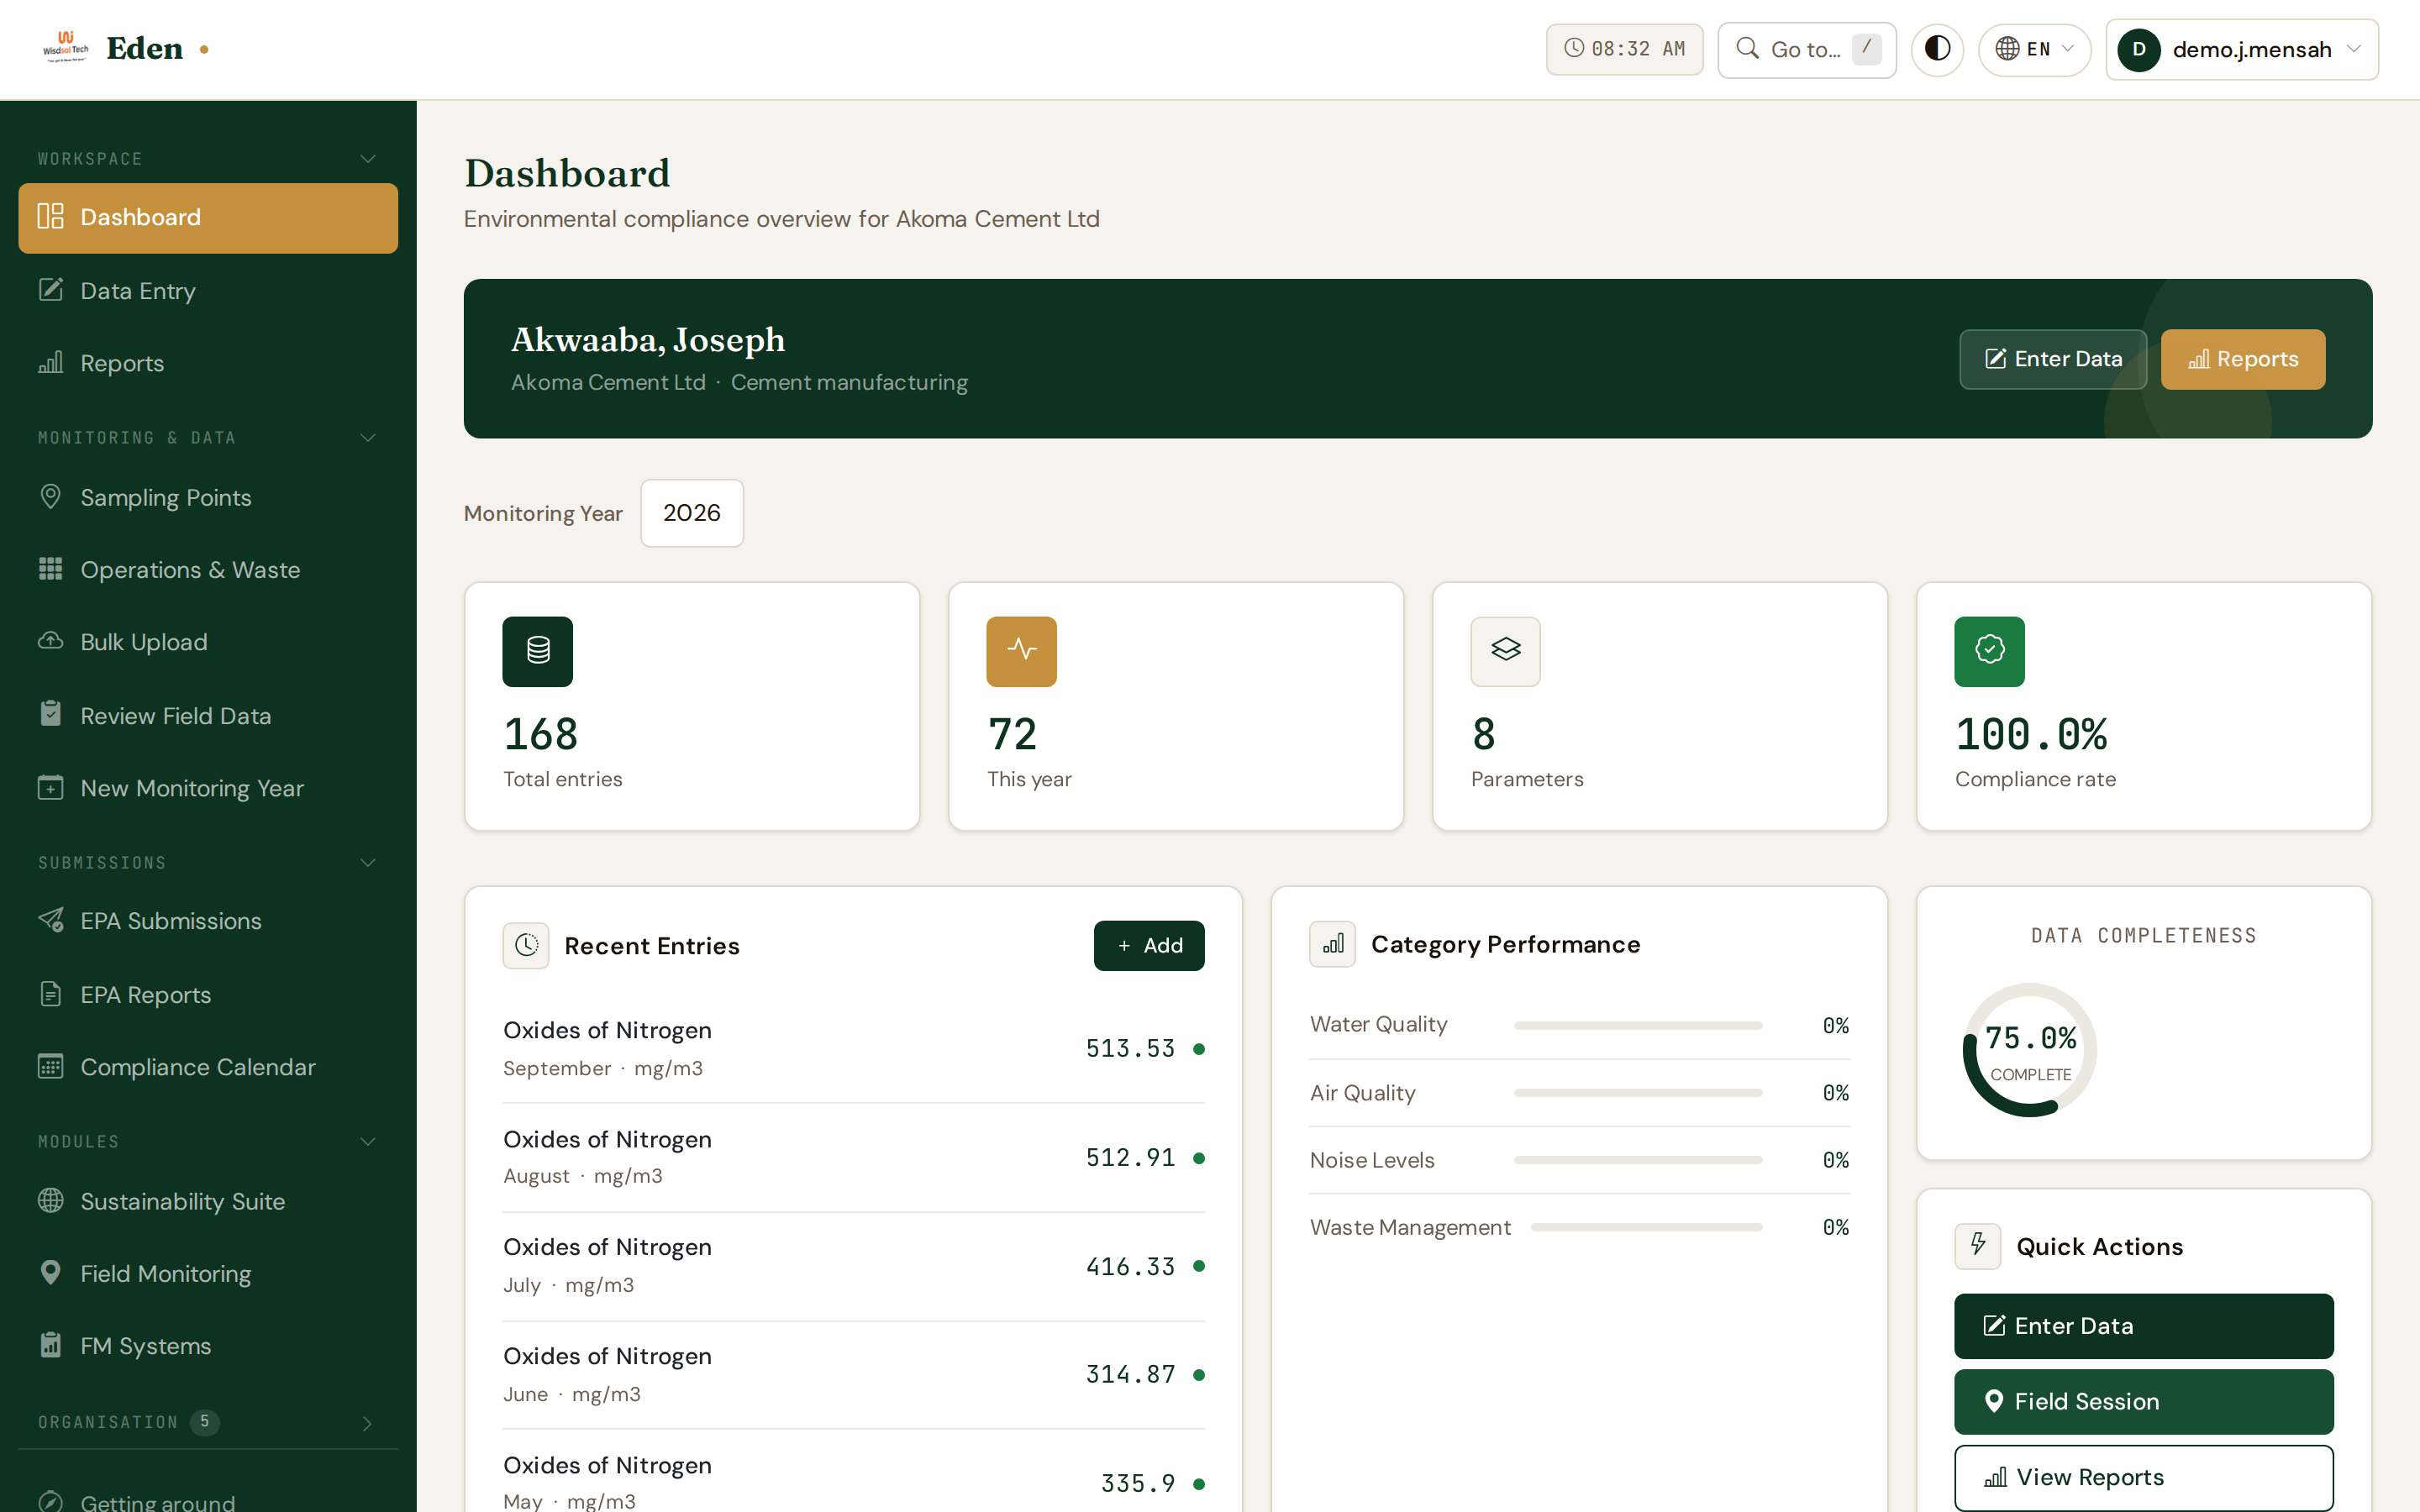Click the Go to… search field
This screenshot has height=1512, width=2420.
coord(1807,49)
